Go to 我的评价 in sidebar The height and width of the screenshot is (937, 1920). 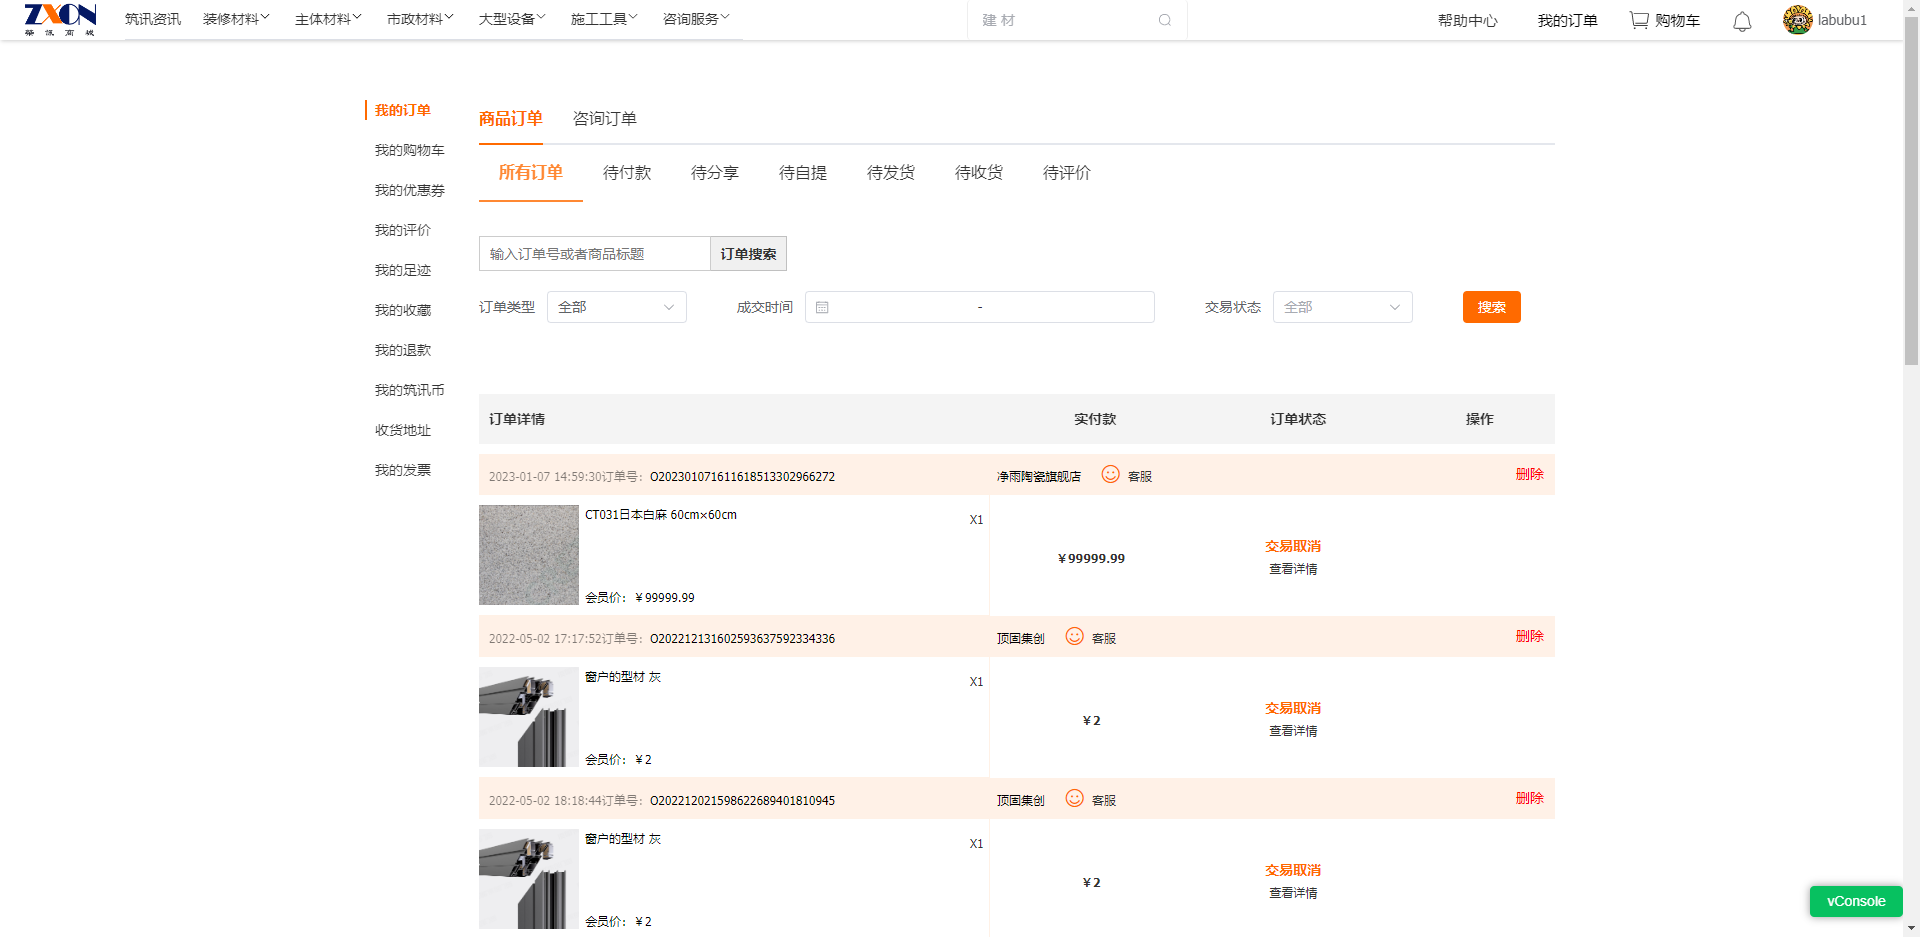403,230
